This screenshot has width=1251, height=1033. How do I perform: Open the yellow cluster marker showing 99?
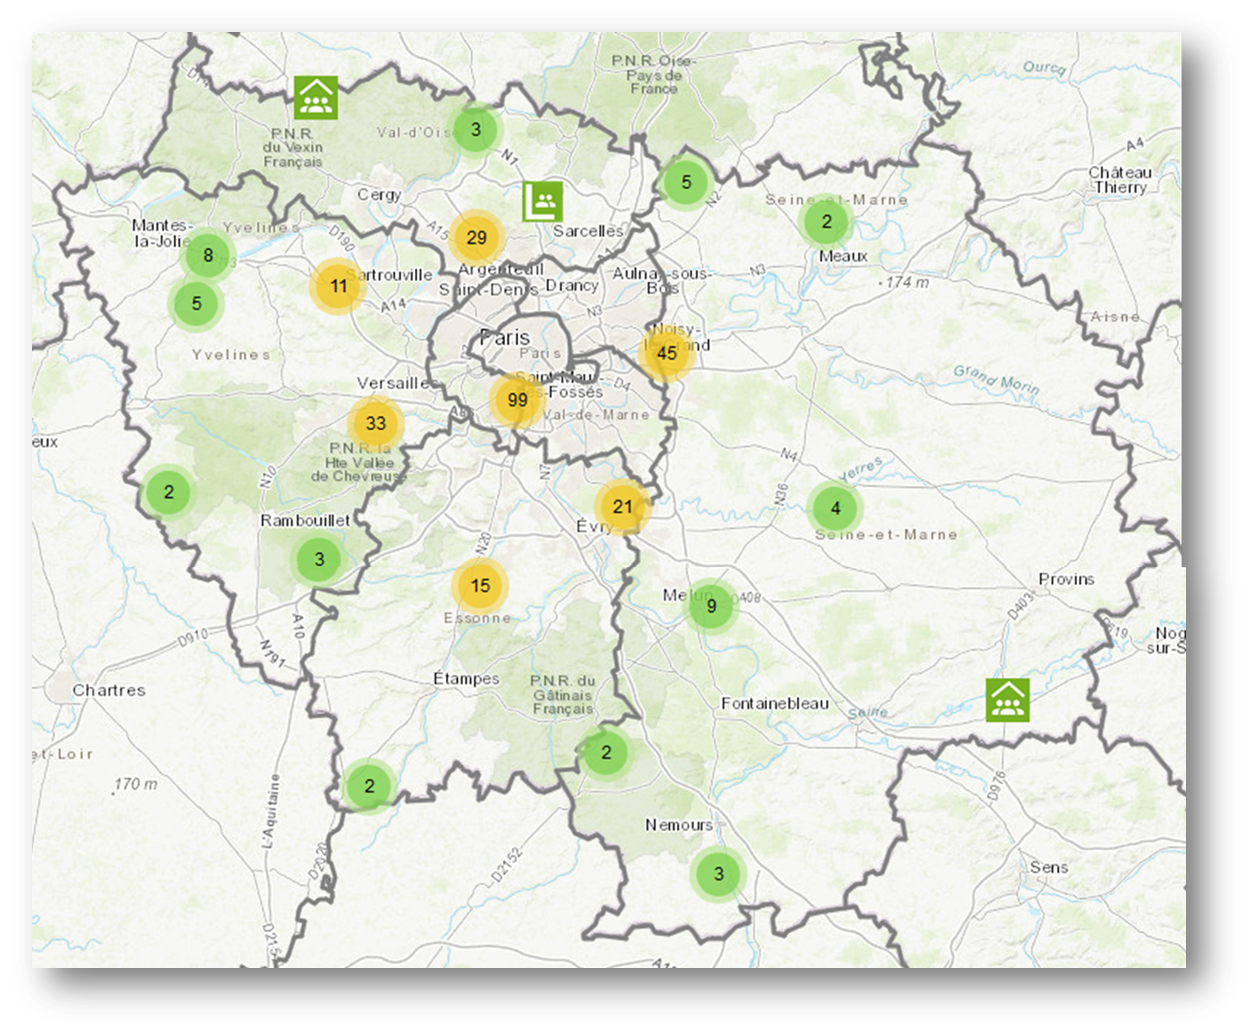pos(517,400)
